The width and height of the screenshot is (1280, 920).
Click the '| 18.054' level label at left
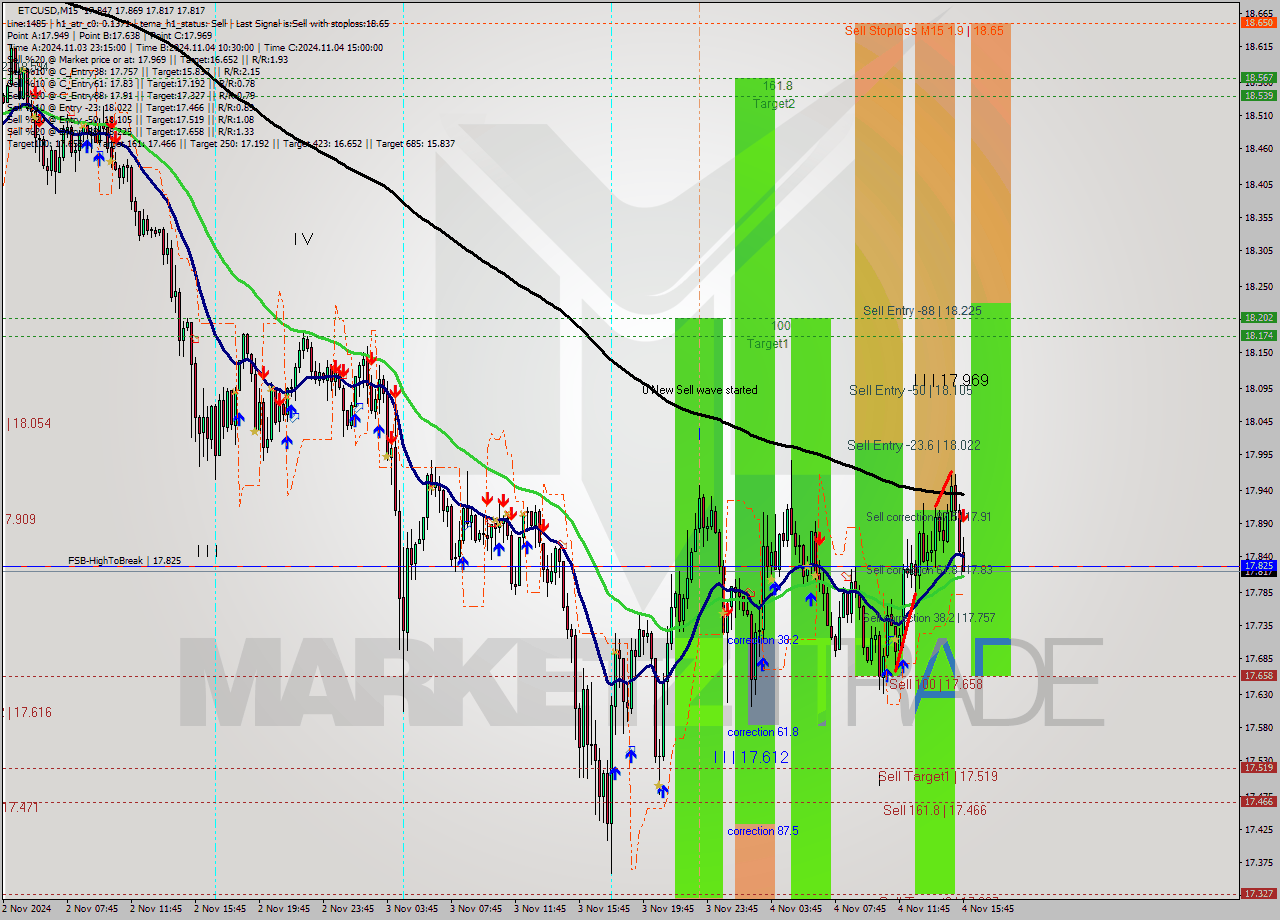click(x=28, y=424)
